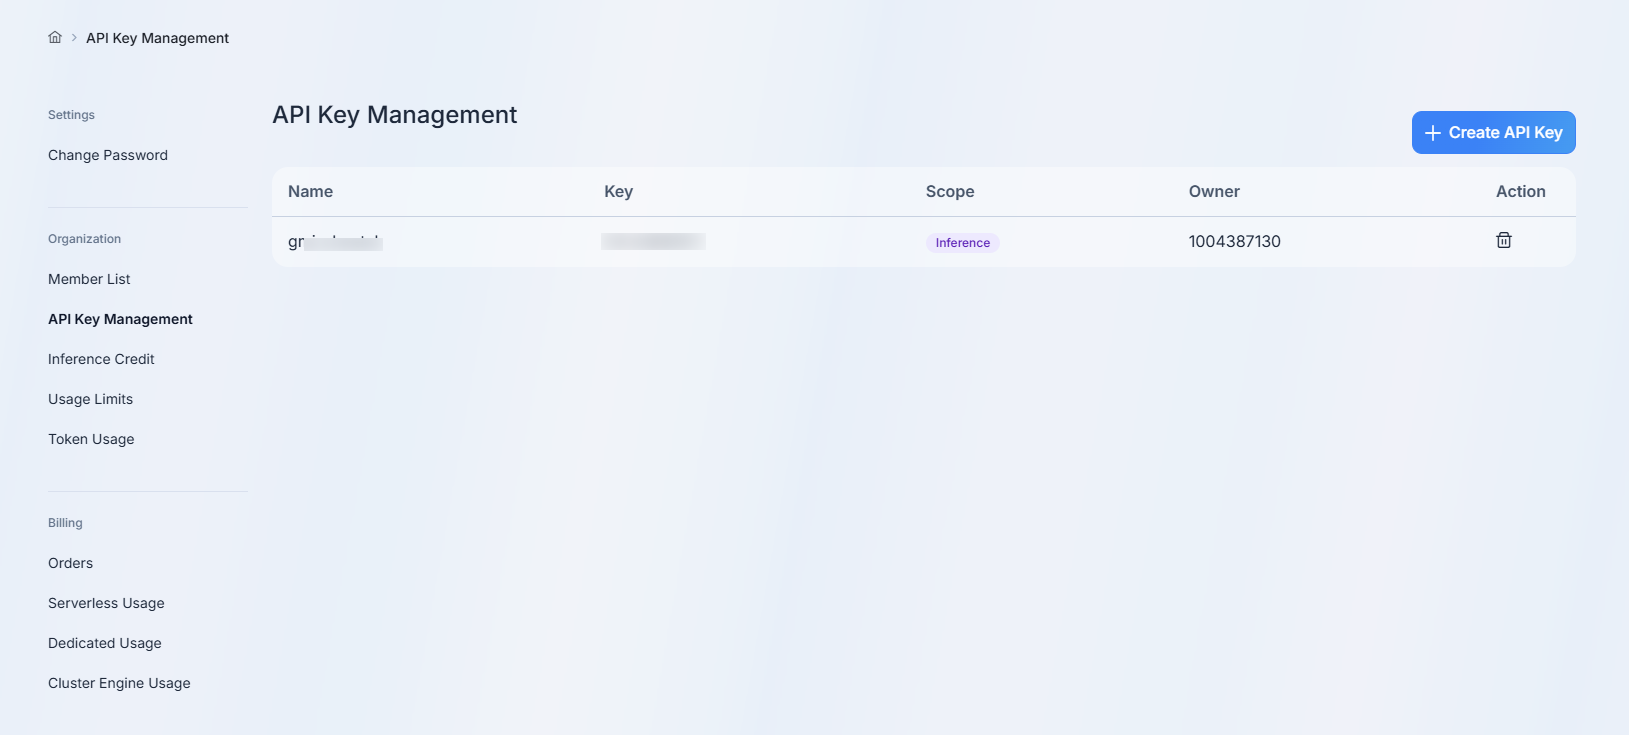Open Token Usage page

(91, 439)
